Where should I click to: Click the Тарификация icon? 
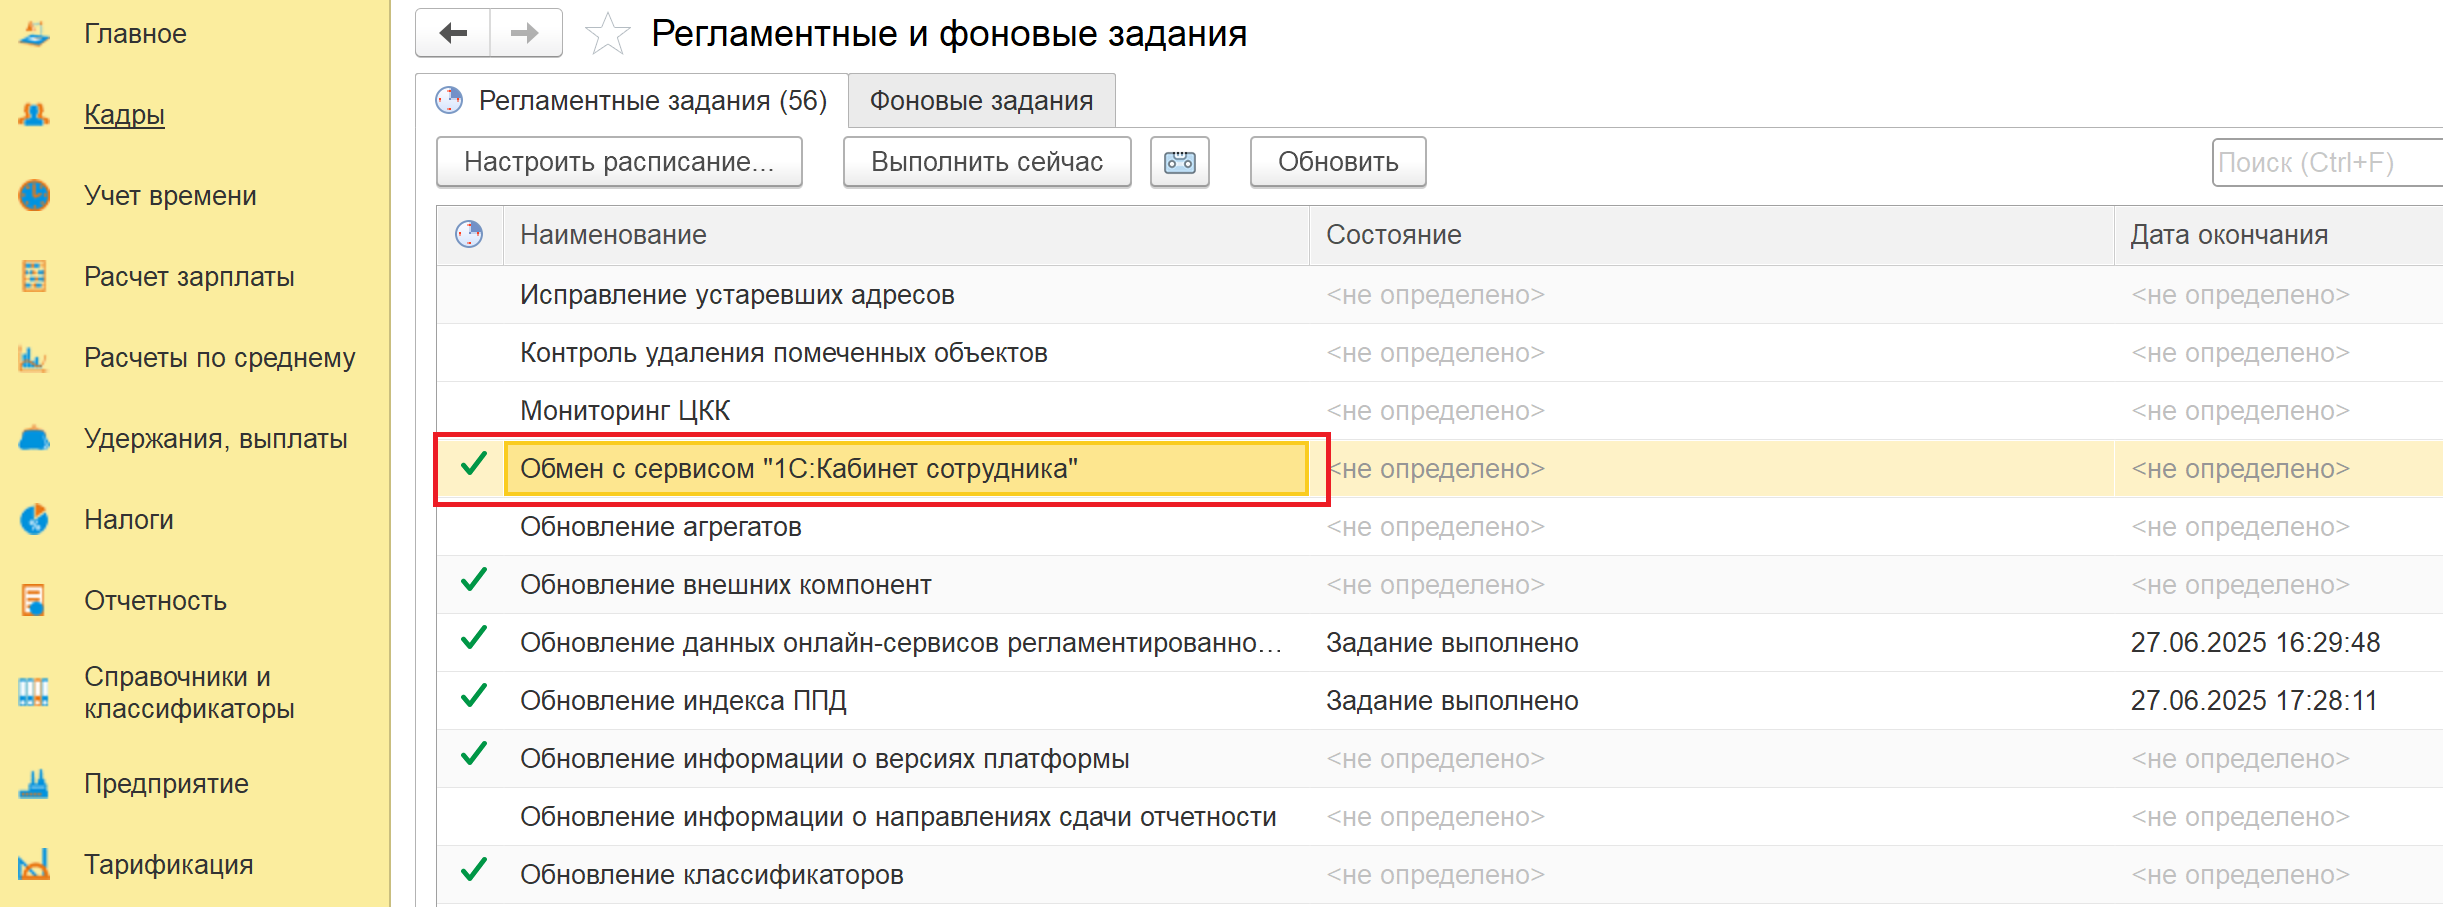(x=34, y=865)
